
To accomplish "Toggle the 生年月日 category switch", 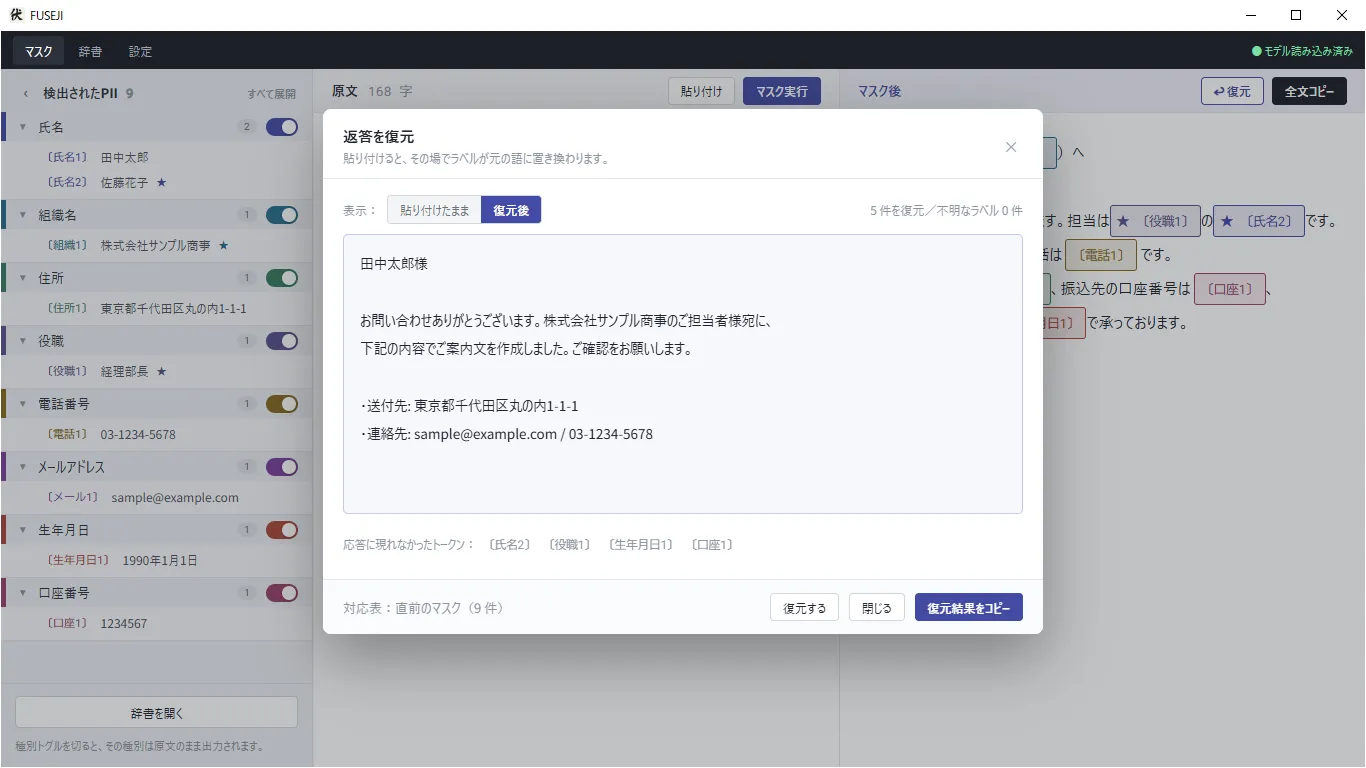I will [282, 530].
